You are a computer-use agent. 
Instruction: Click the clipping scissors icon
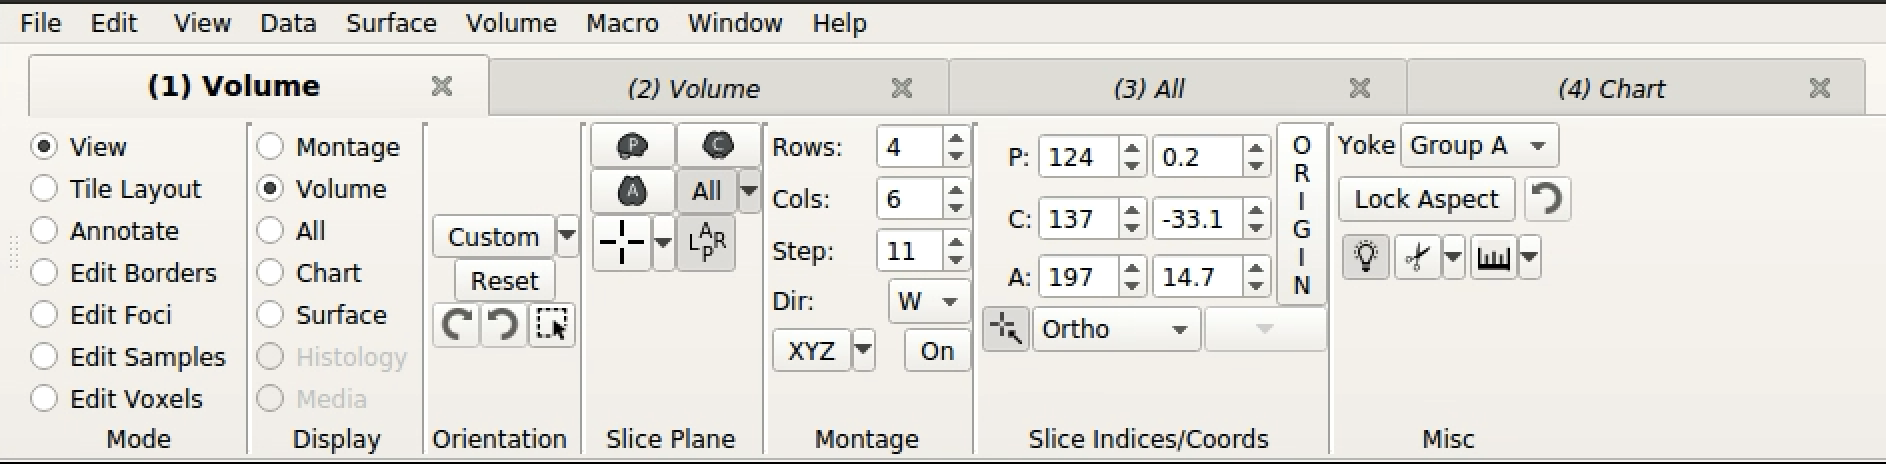click(x=1417, y=258)
